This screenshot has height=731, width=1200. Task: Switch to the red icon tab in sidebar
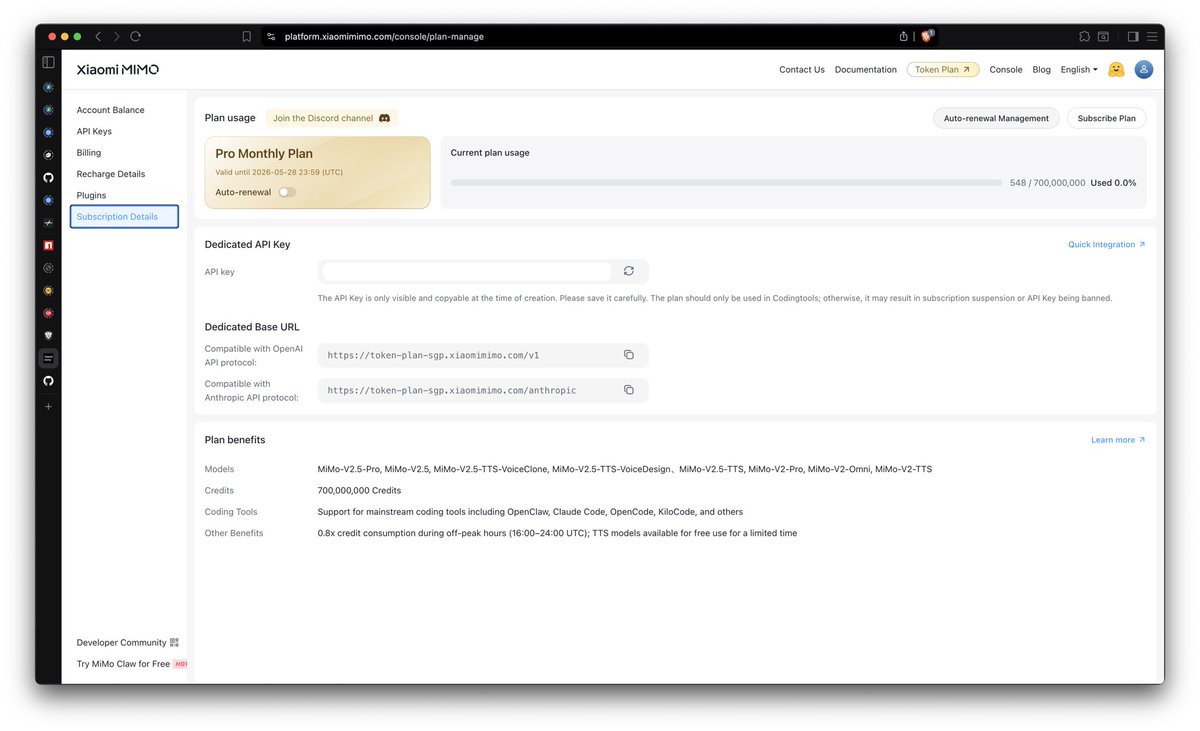click(48, 245)
